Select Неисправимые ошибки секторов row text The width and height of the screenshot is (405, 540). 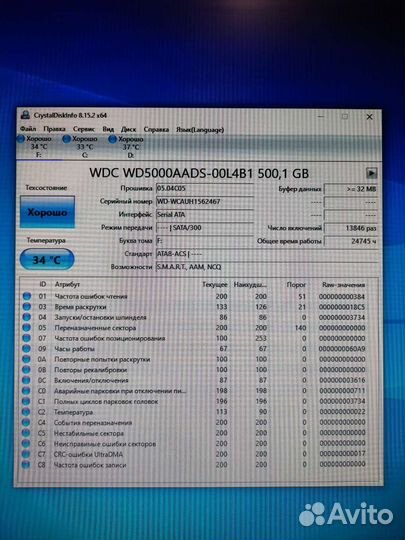coord(105,444)
